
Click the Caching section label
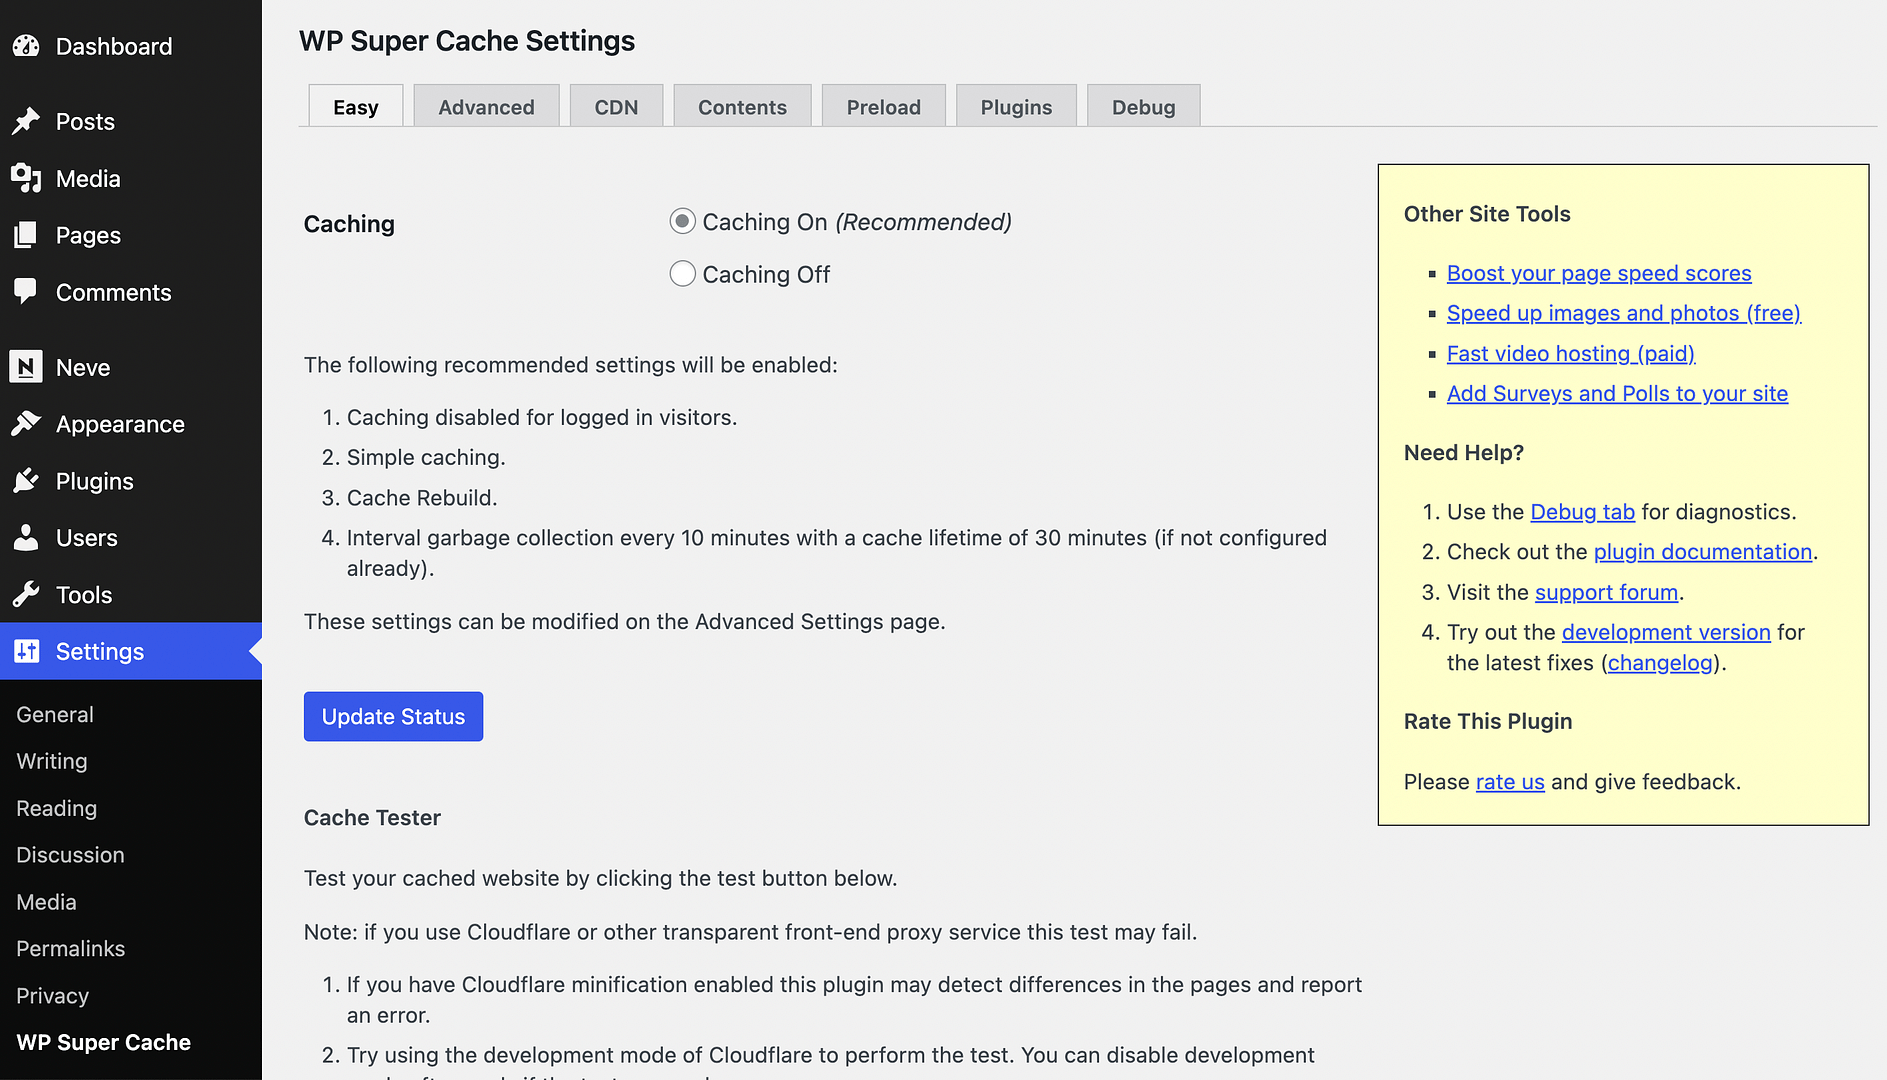click(349, 224)
